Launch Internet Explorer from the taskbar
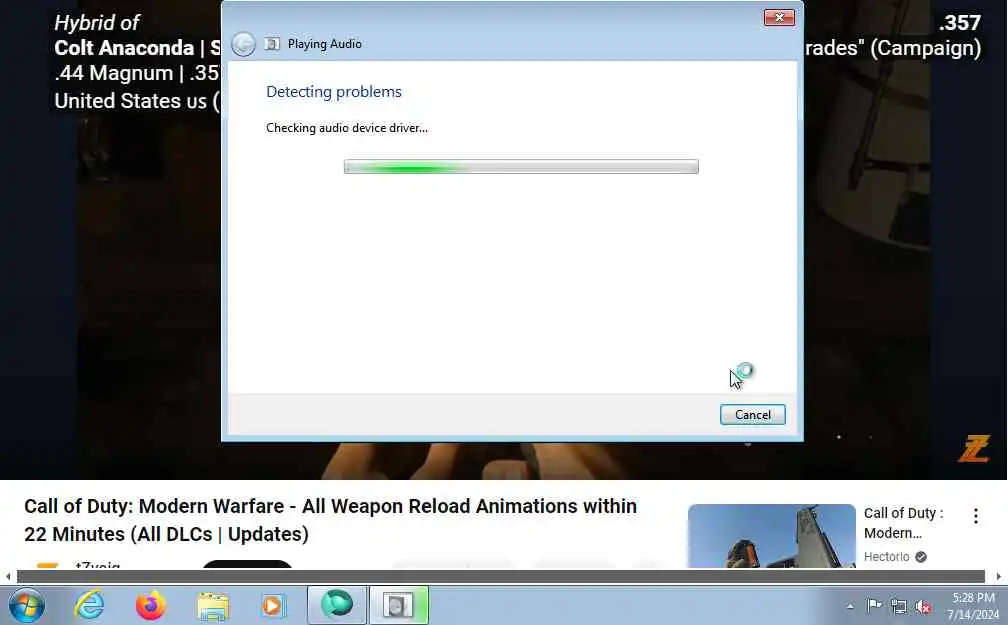This screenshot has width=1008, height=625. 89,606
